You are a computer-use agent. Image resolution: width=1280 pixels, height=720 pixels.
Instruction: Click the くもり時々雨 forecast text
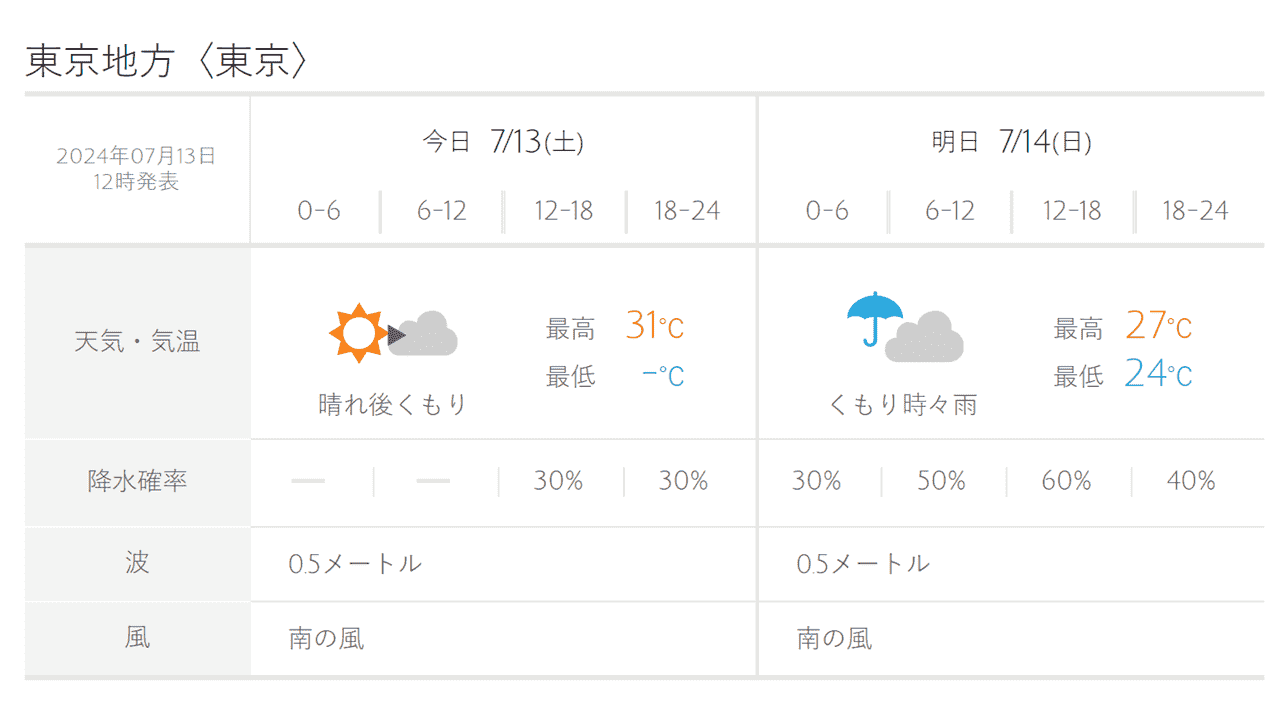903,405
